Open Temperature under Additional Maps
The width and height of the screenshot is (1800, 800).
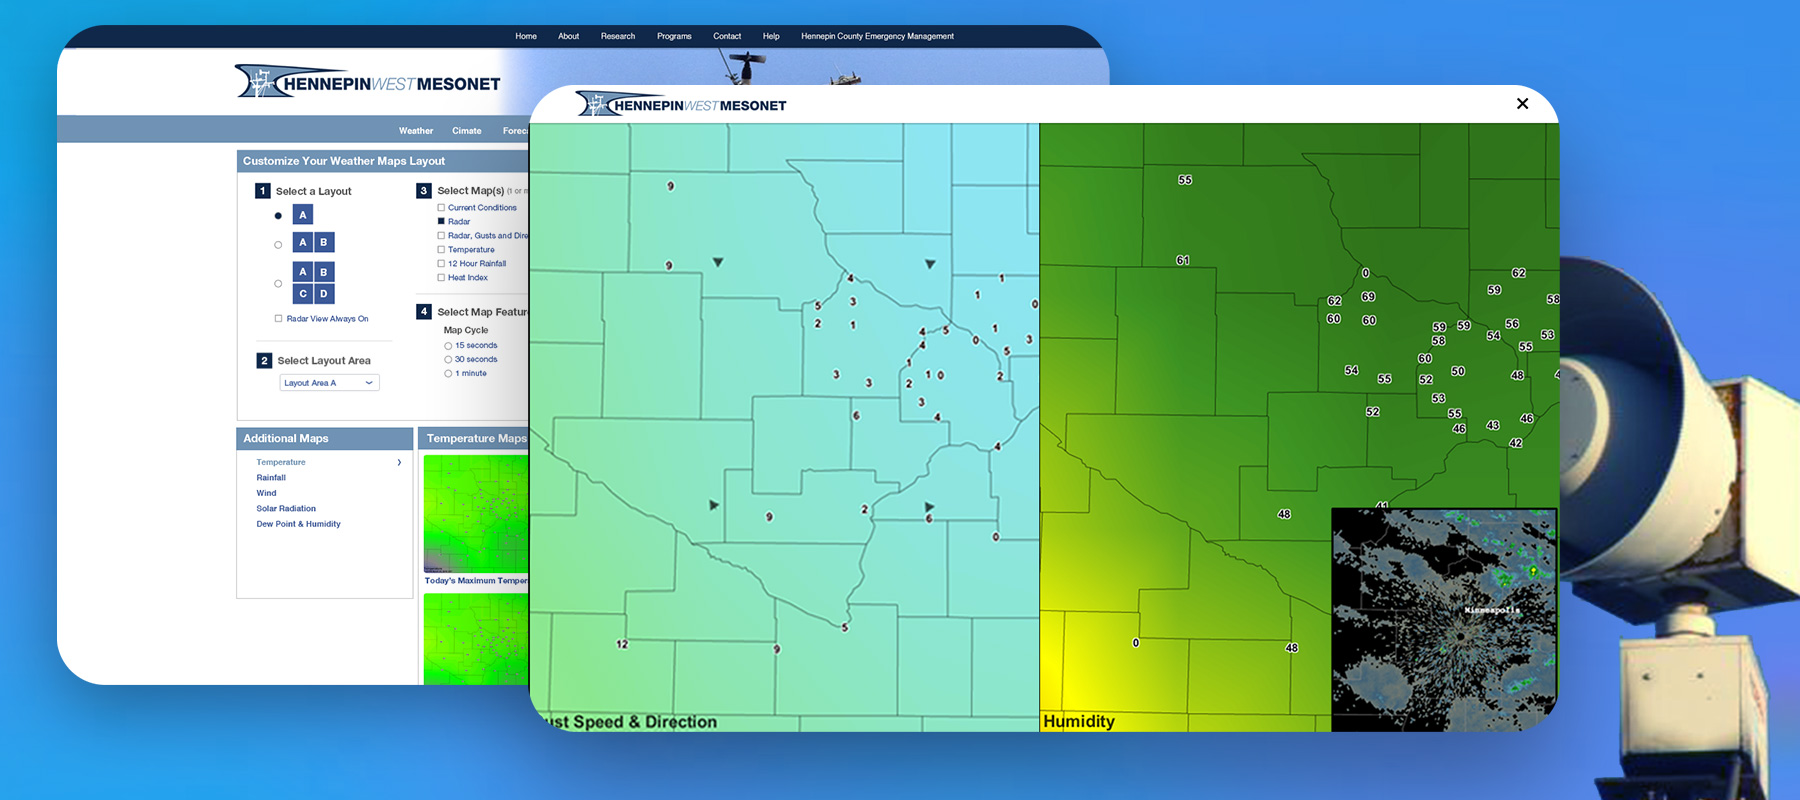coord(281,462)
